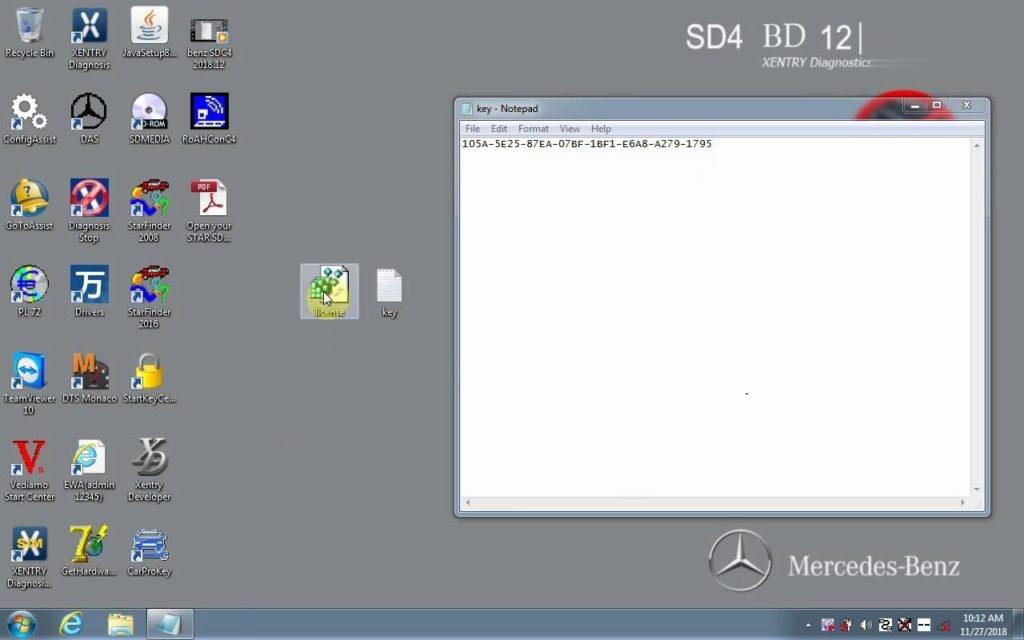Open the StarFinder 2016 shortcut

149,296
